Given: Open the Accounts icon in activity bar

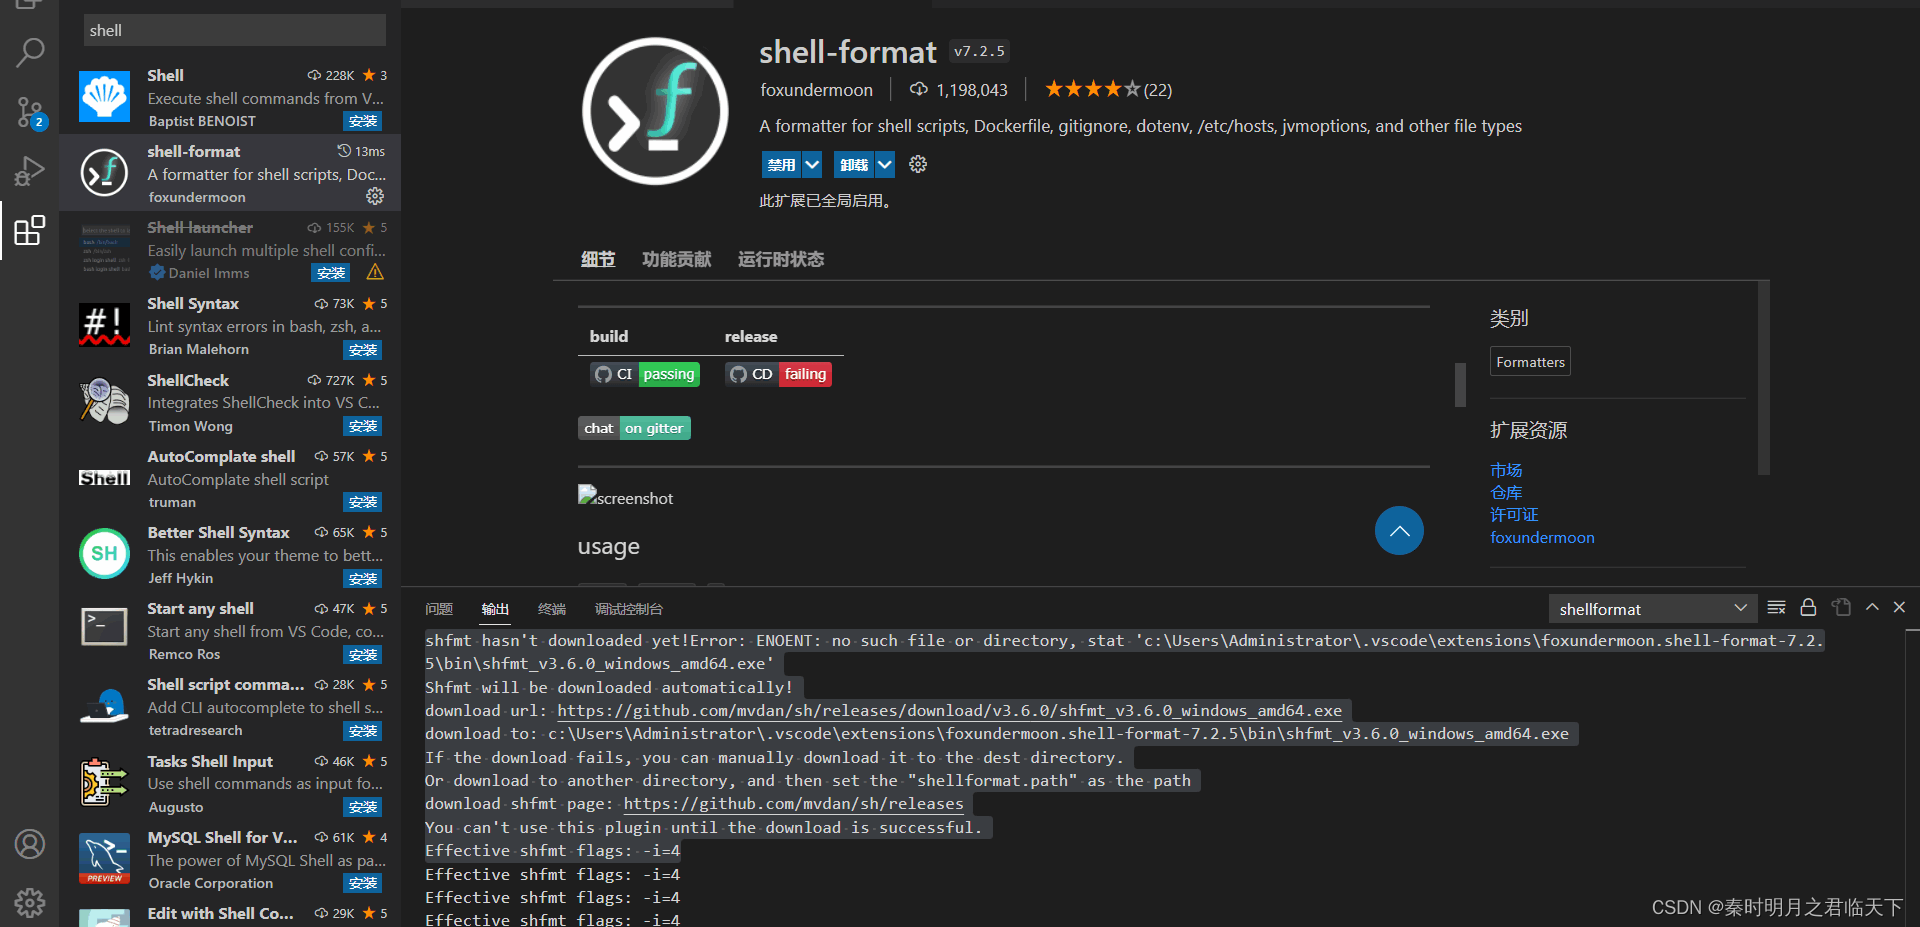Looking at the screenshot, I should (x=30, y=844).
